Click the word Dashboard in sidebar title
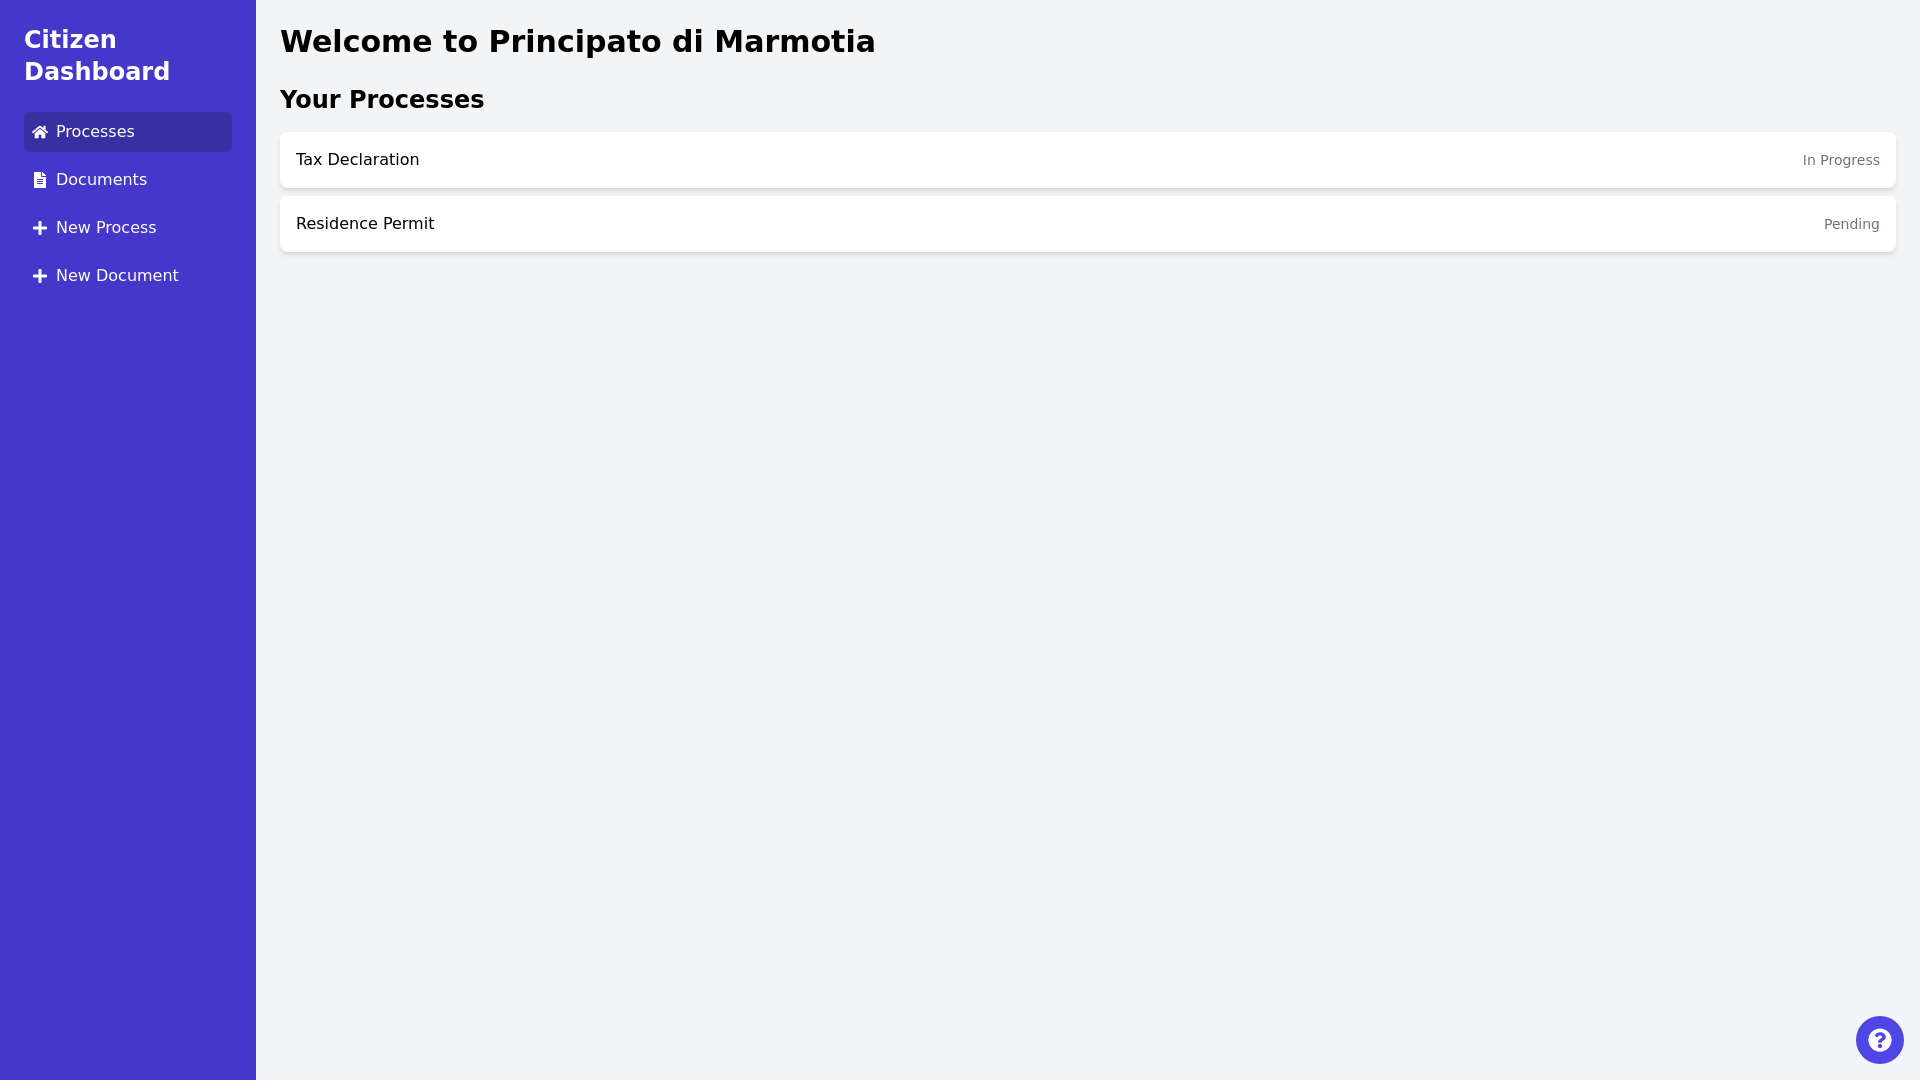 pyautogui.click(x=97, y=72)
